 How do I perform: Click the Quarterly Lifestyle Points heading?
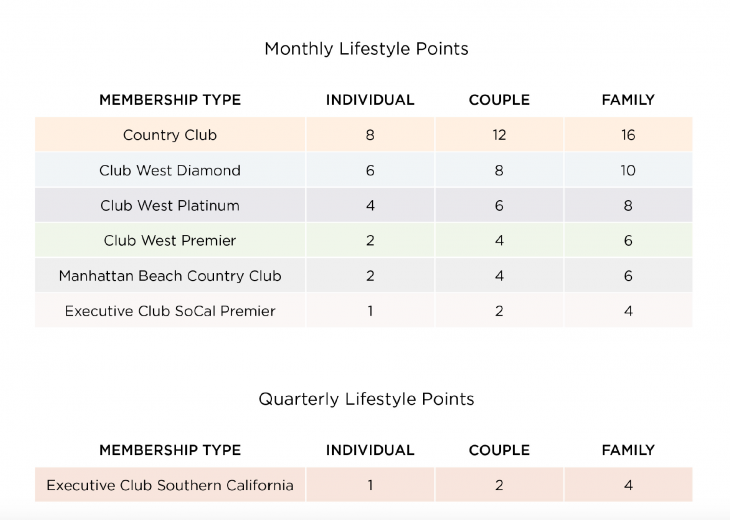[366, 399]
